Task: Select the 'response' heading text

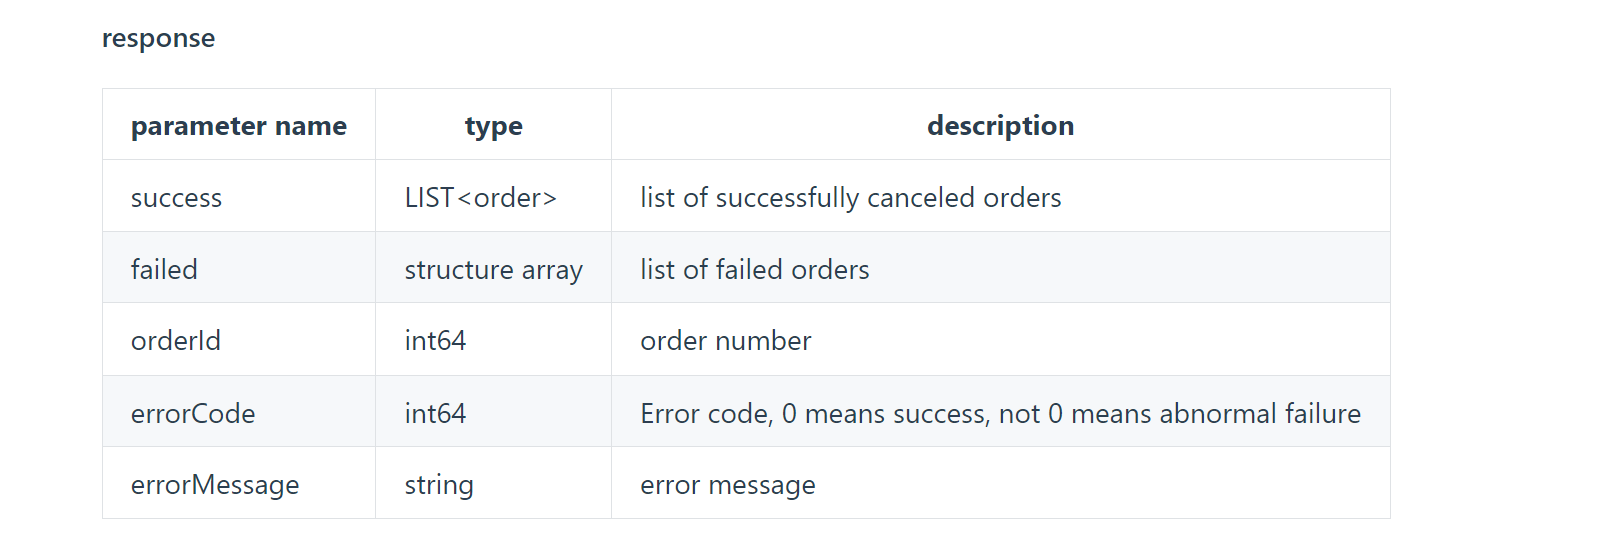Action: [158, 38]
